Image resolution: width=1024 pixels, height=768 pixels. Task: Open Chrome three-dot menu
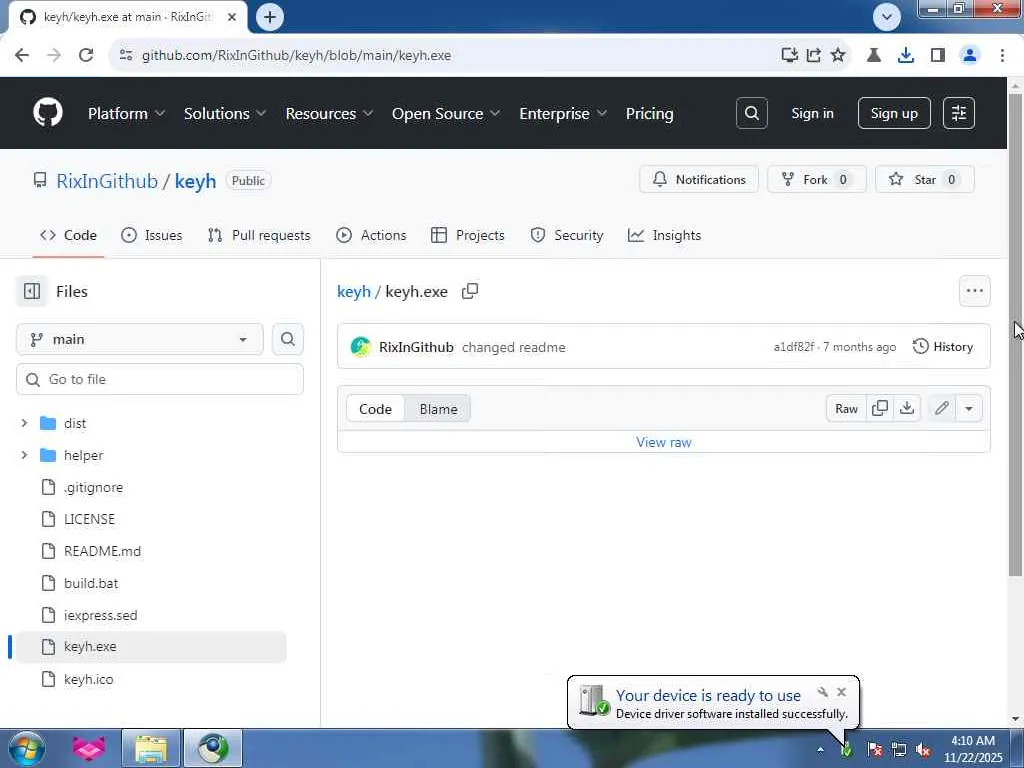click(1002, 56)
